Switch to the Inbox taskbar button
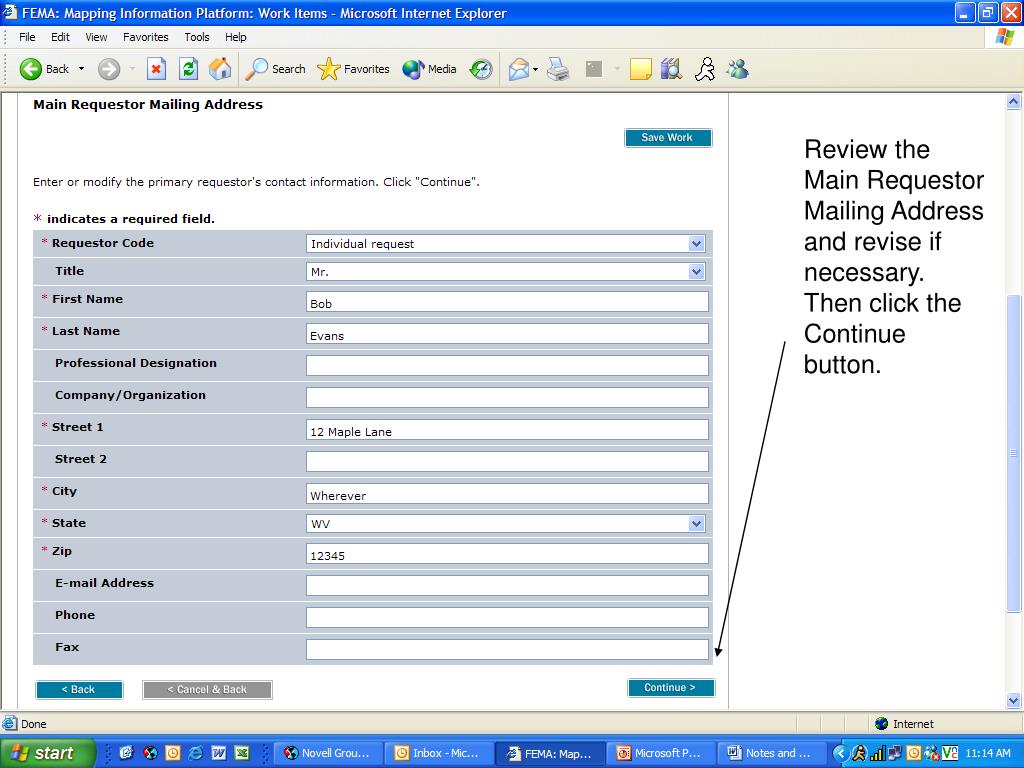The height and width of the screenshot is (768, 1024). [438, 753]
